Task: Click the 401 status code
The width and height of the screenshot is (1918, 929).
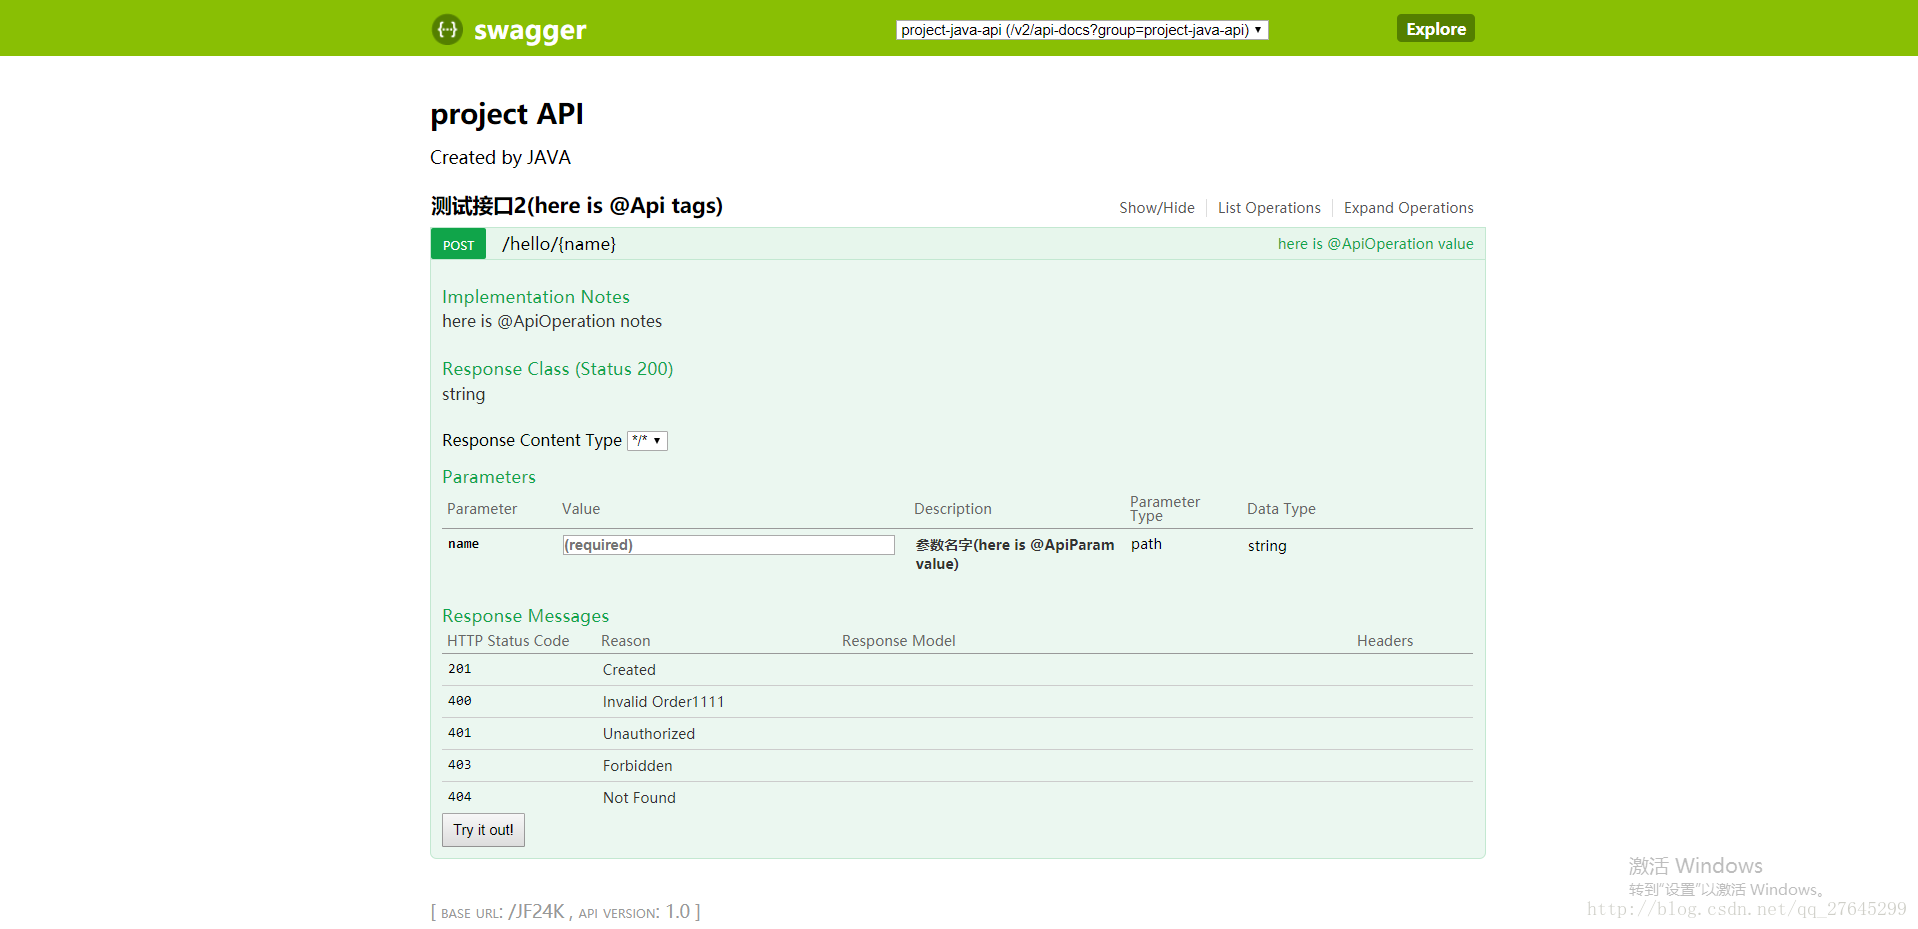Action: 459,733
